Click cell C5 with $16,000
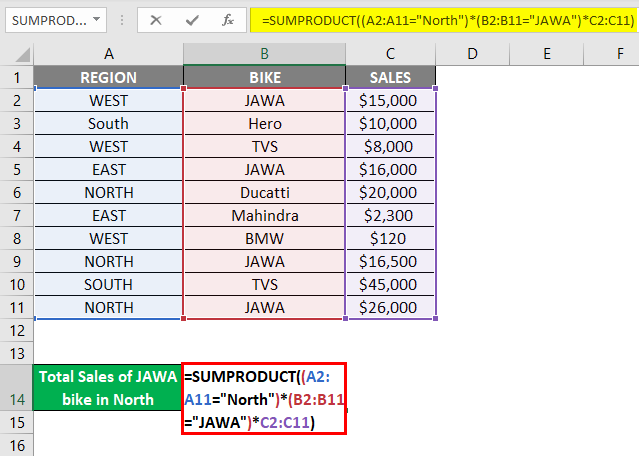Image resolution: width=639 pixels, height=456 pixels. point(390,169)
